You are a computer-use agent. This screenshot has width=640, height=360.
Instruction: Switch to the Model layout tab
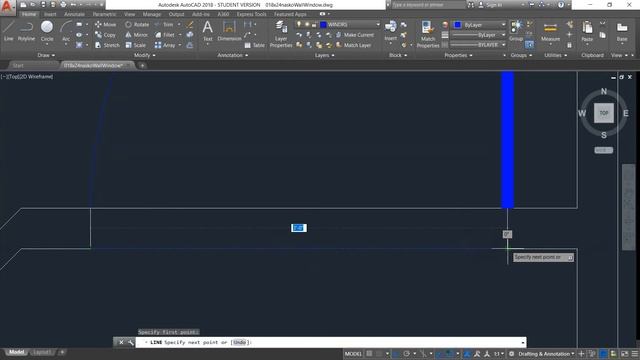point(16,352)
